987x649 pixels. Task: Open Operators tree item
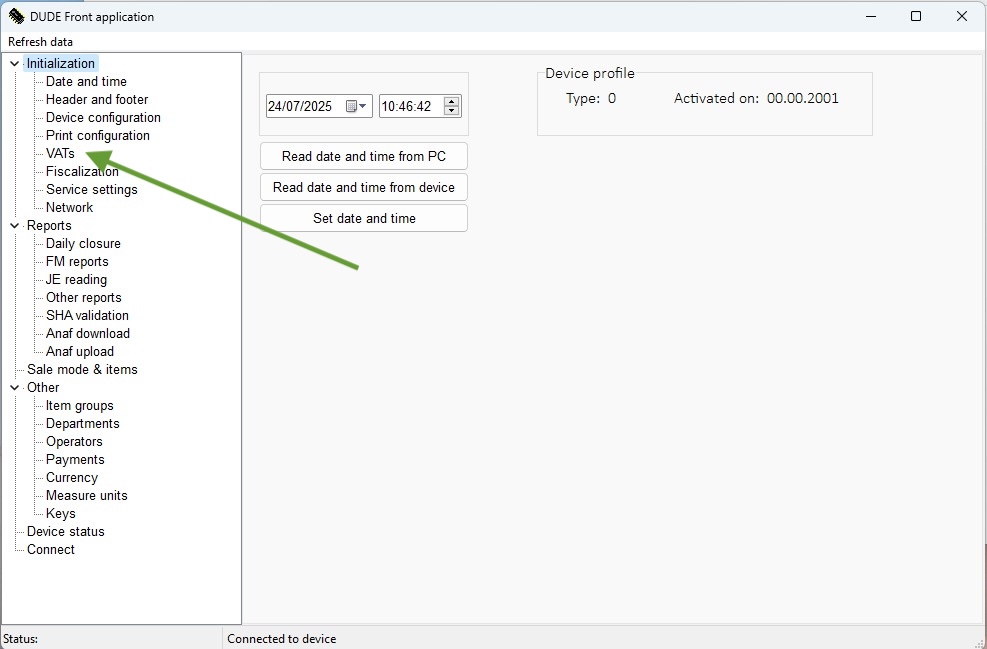pos(74,441)
